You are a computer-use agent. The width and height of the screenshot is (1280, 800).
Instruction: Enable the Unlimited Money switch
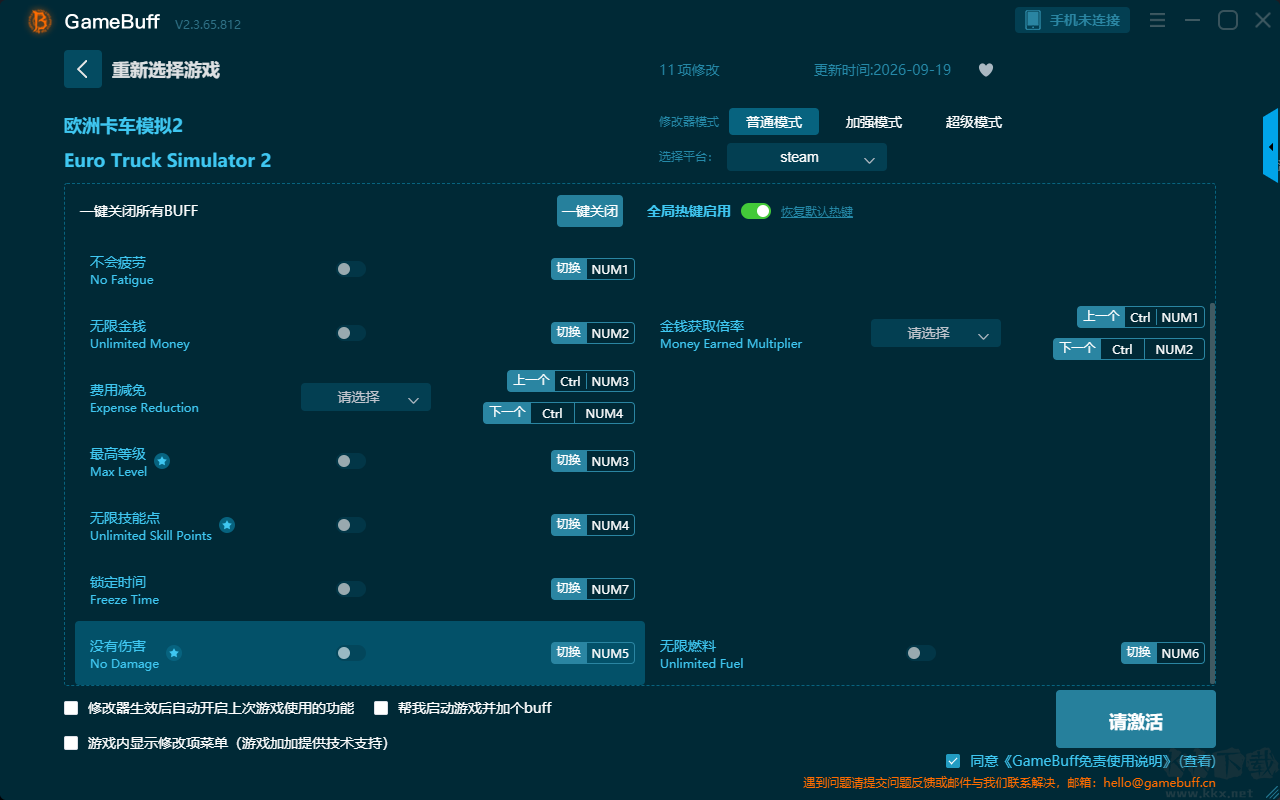click(x=351, y=333)
